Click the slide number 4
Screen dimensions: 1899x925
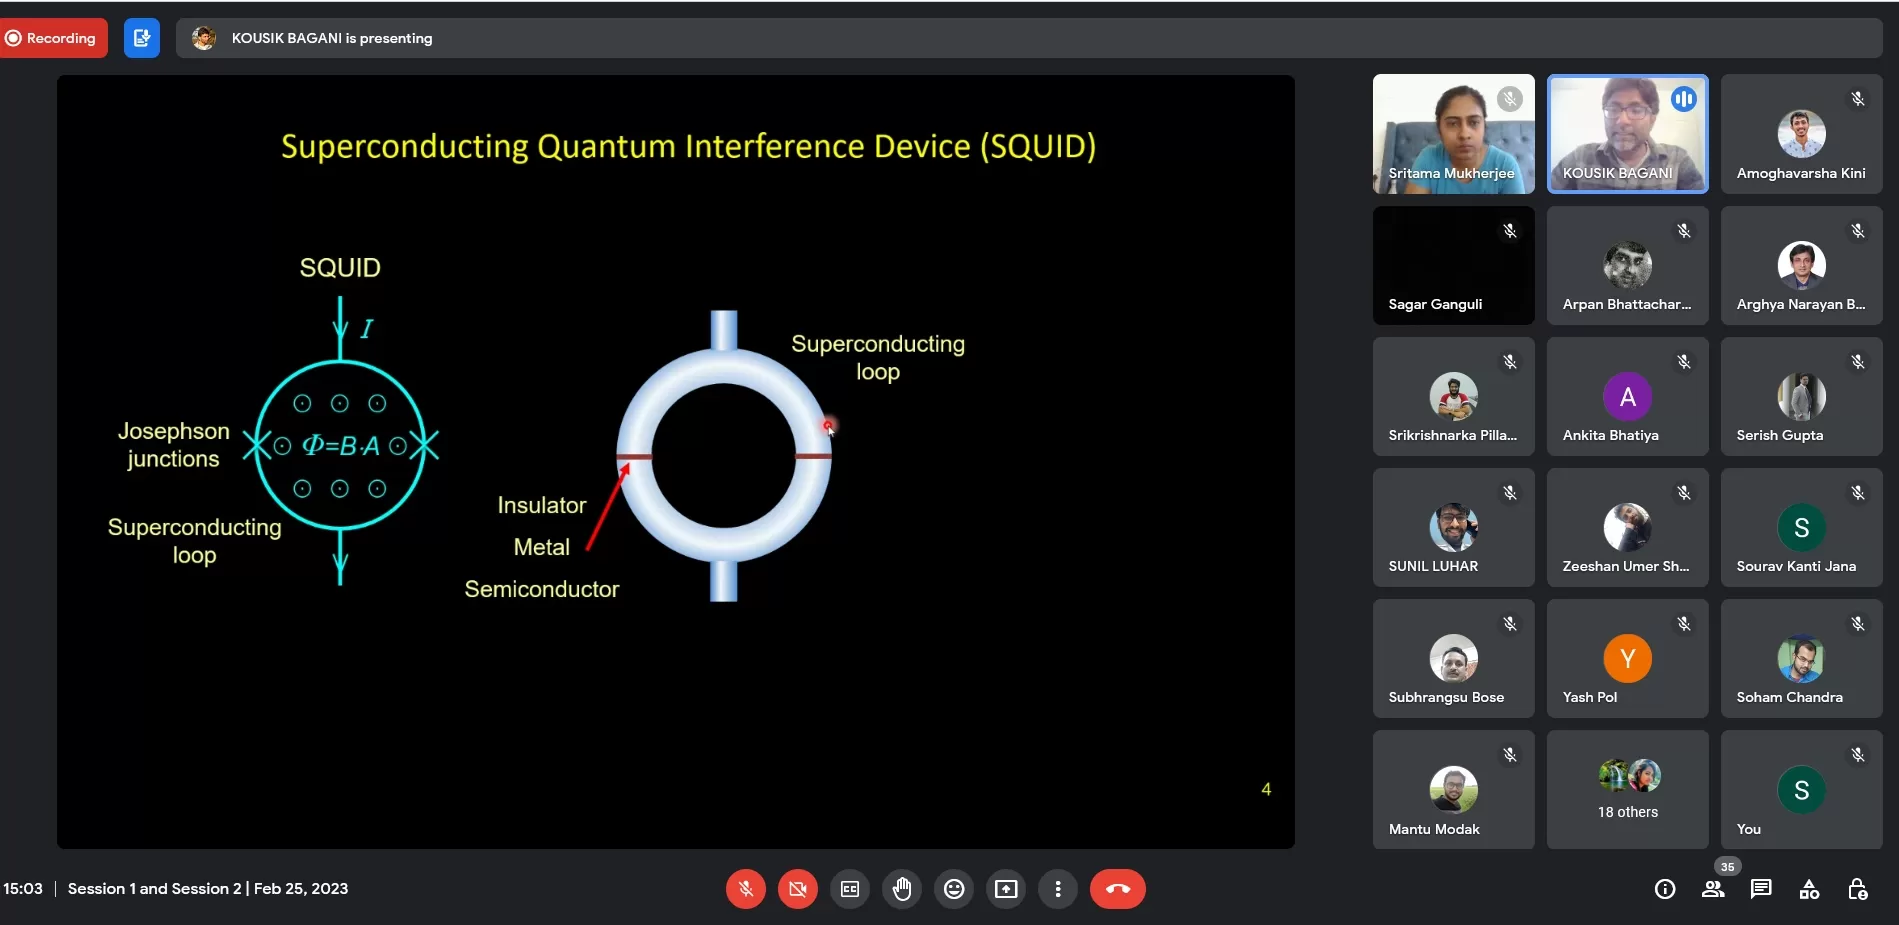(x=1266, y=789)
